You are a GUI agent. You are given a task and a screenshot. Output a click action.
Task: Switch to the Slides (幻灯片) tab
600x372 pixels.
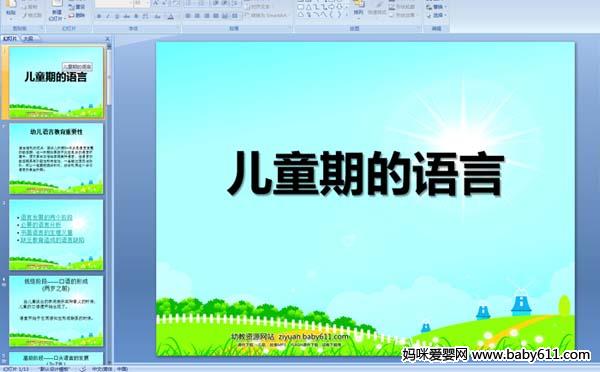[x=10, y=38]
